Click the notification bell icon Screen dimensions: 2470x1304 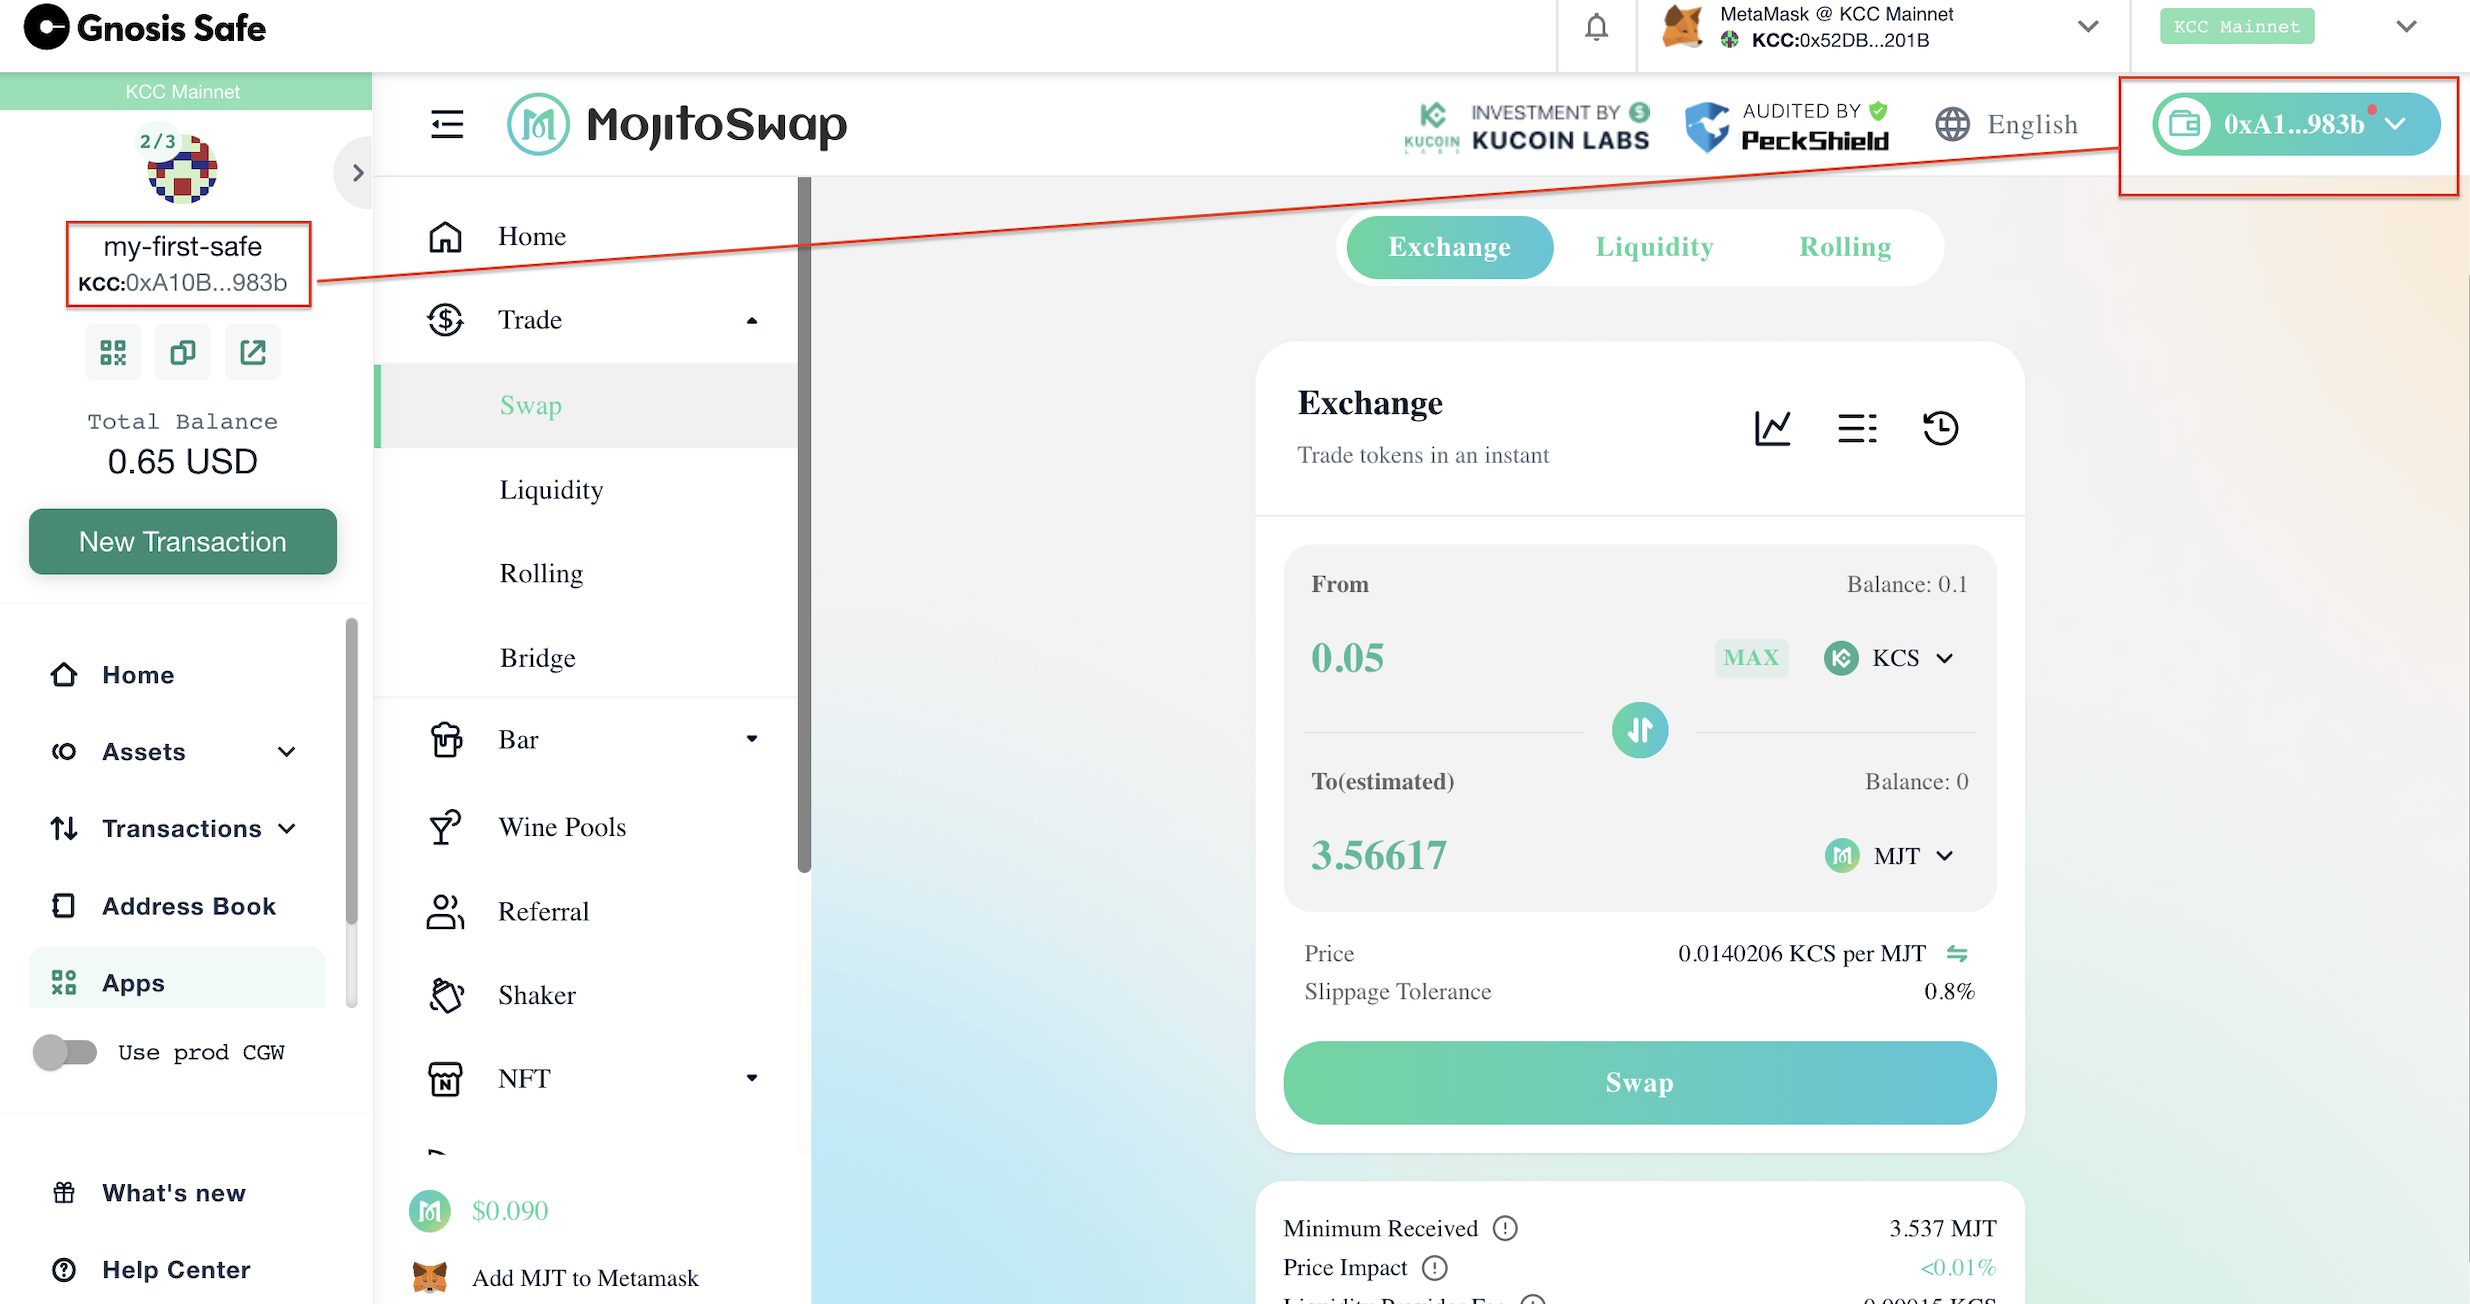click(x=1596, y=27)
